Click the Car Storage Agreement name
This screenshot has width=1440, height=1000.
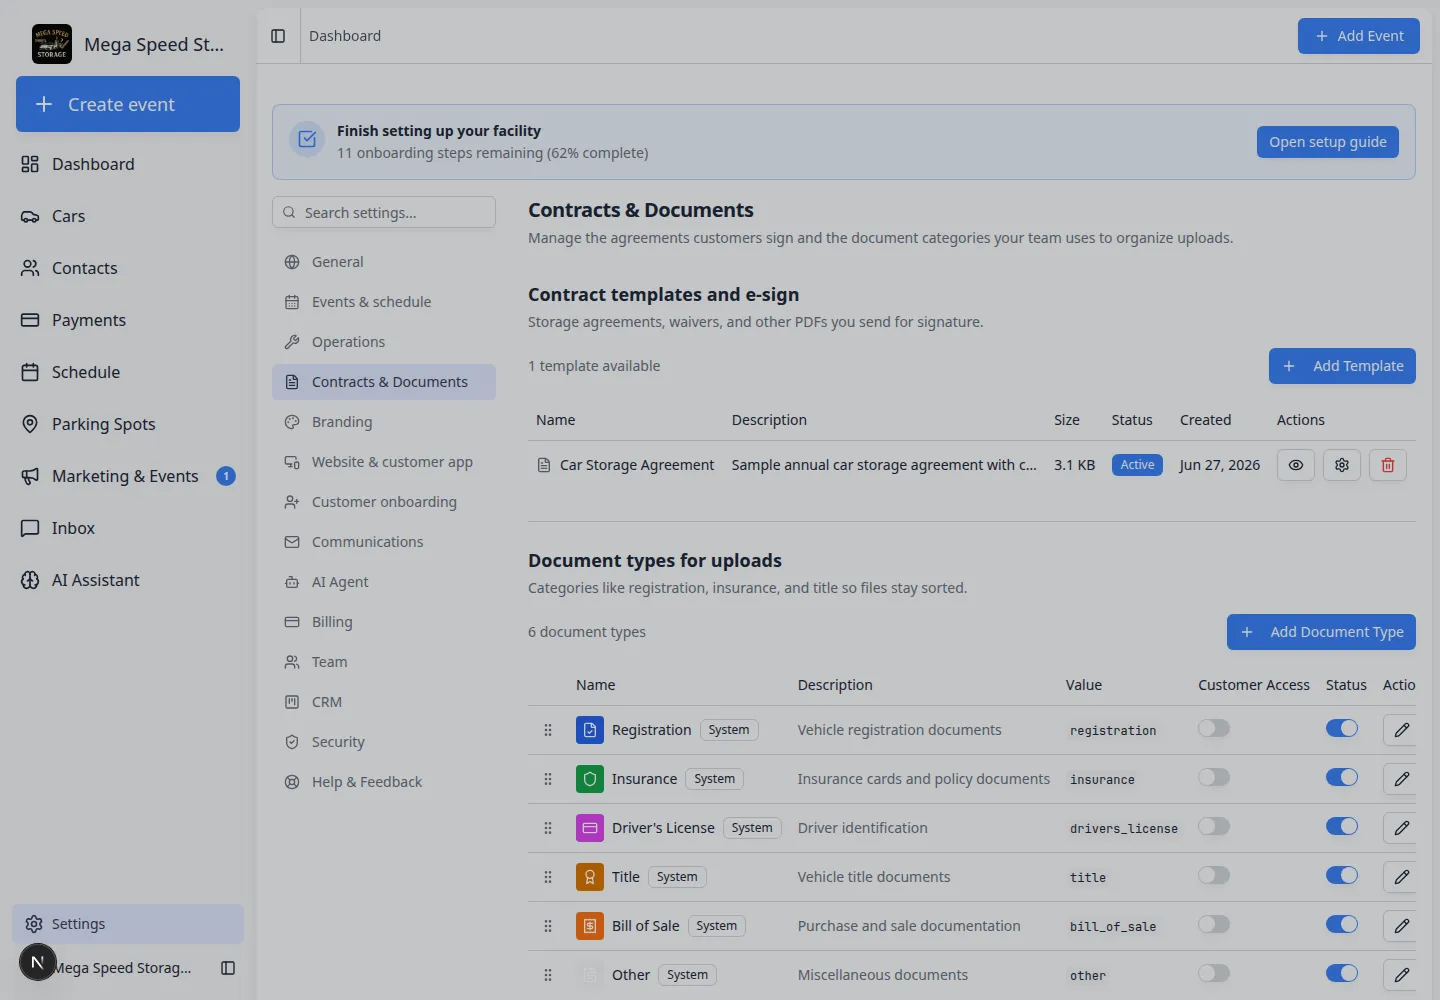637,465
